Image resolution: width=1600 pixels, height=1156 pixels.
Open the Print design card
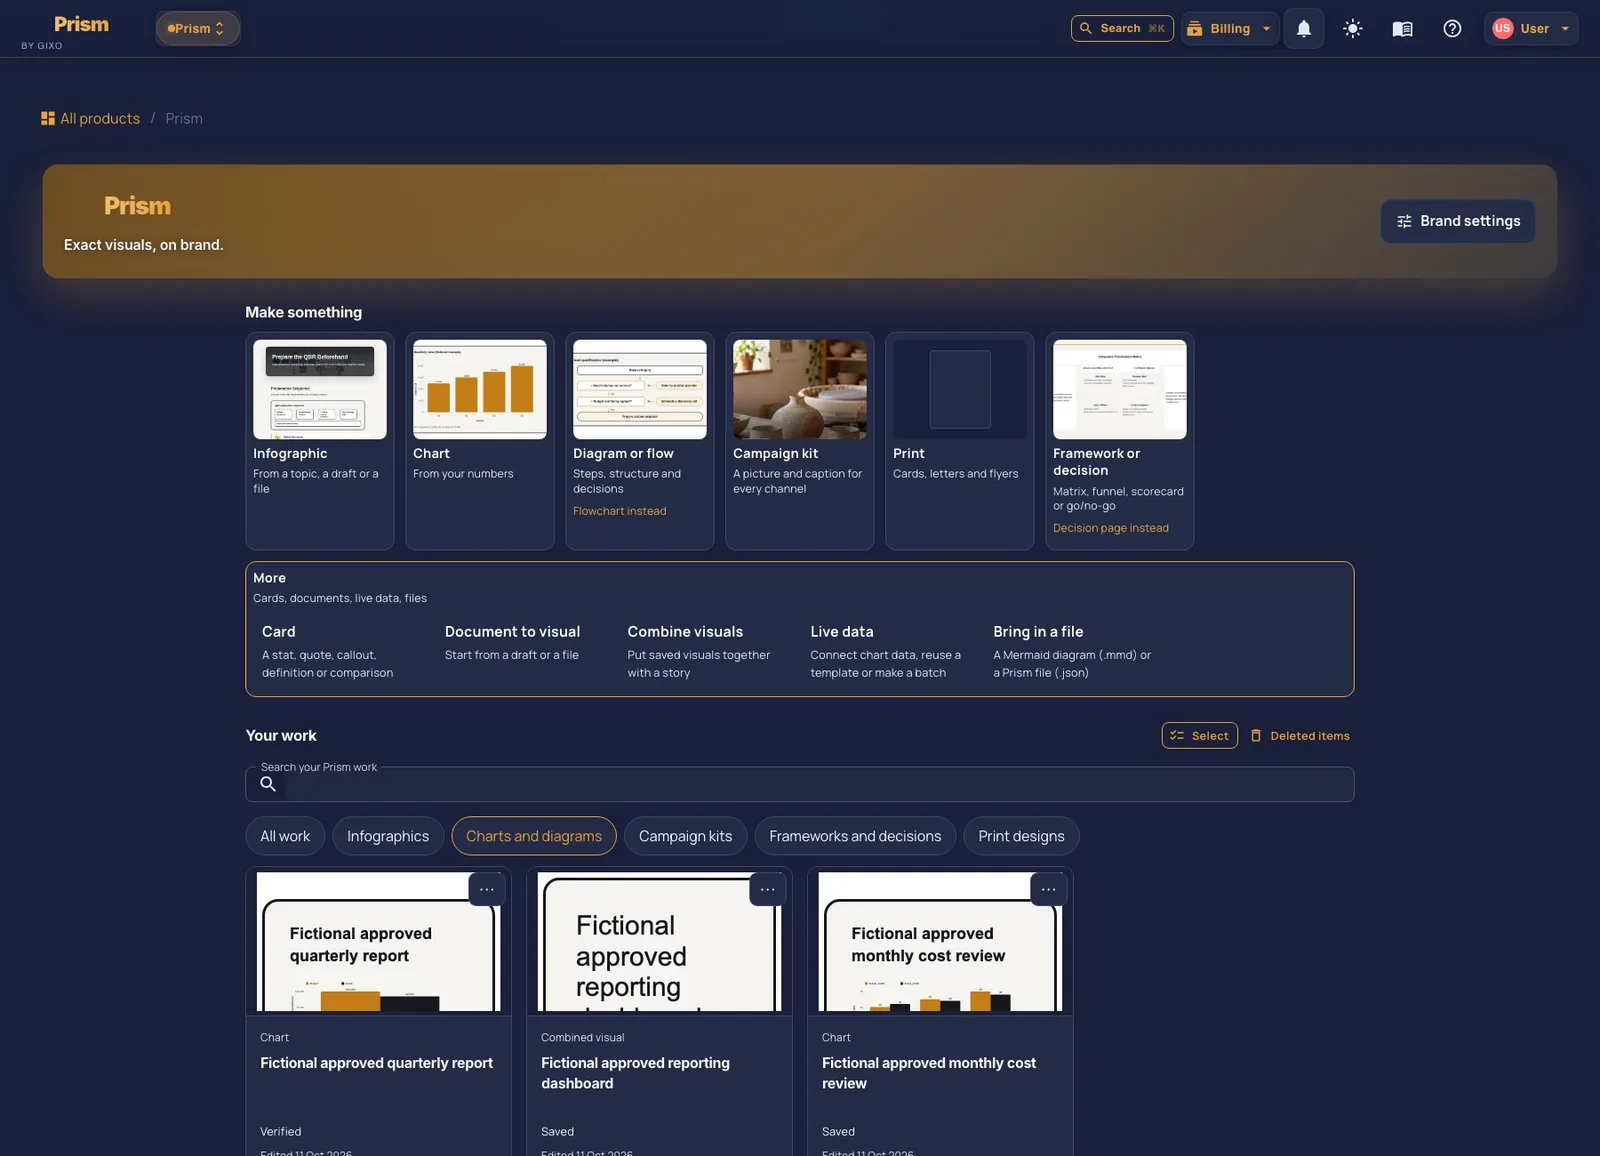pyautogui.click(x=960, y=441)
